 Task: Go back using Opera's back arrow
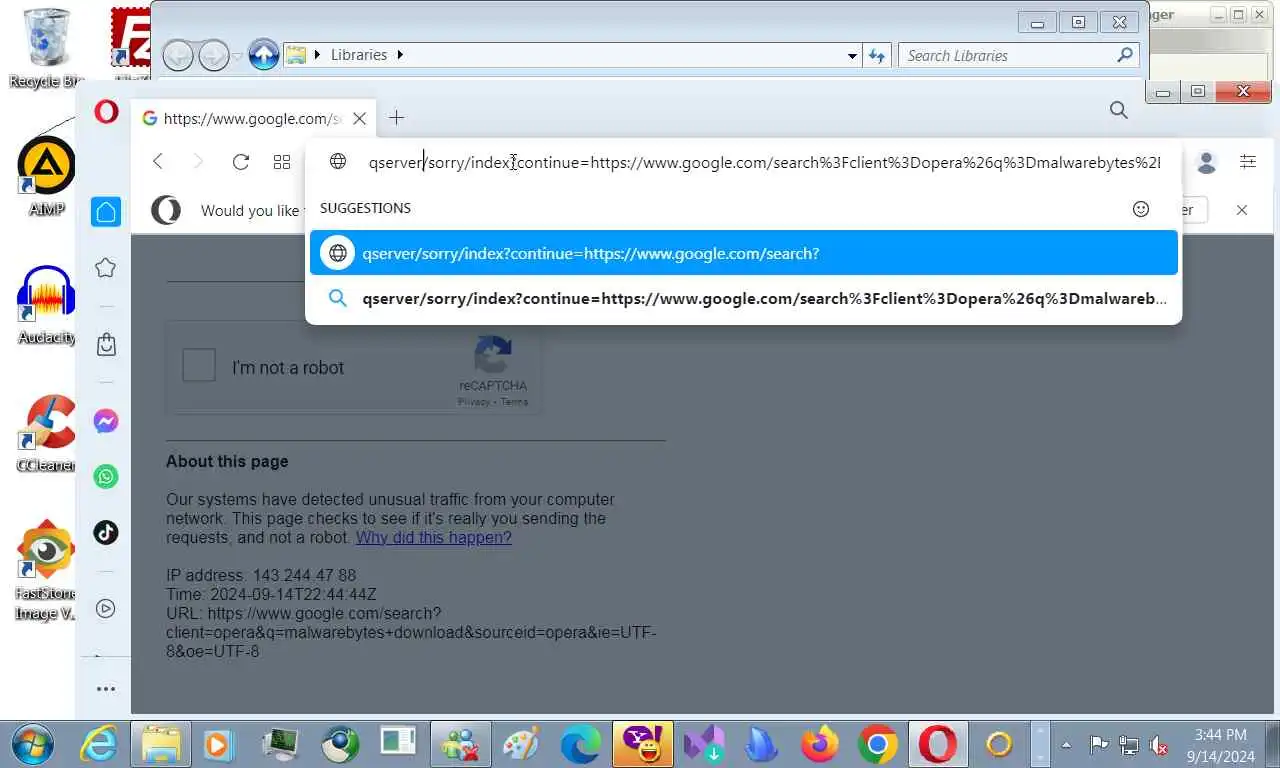coord(158,162)
